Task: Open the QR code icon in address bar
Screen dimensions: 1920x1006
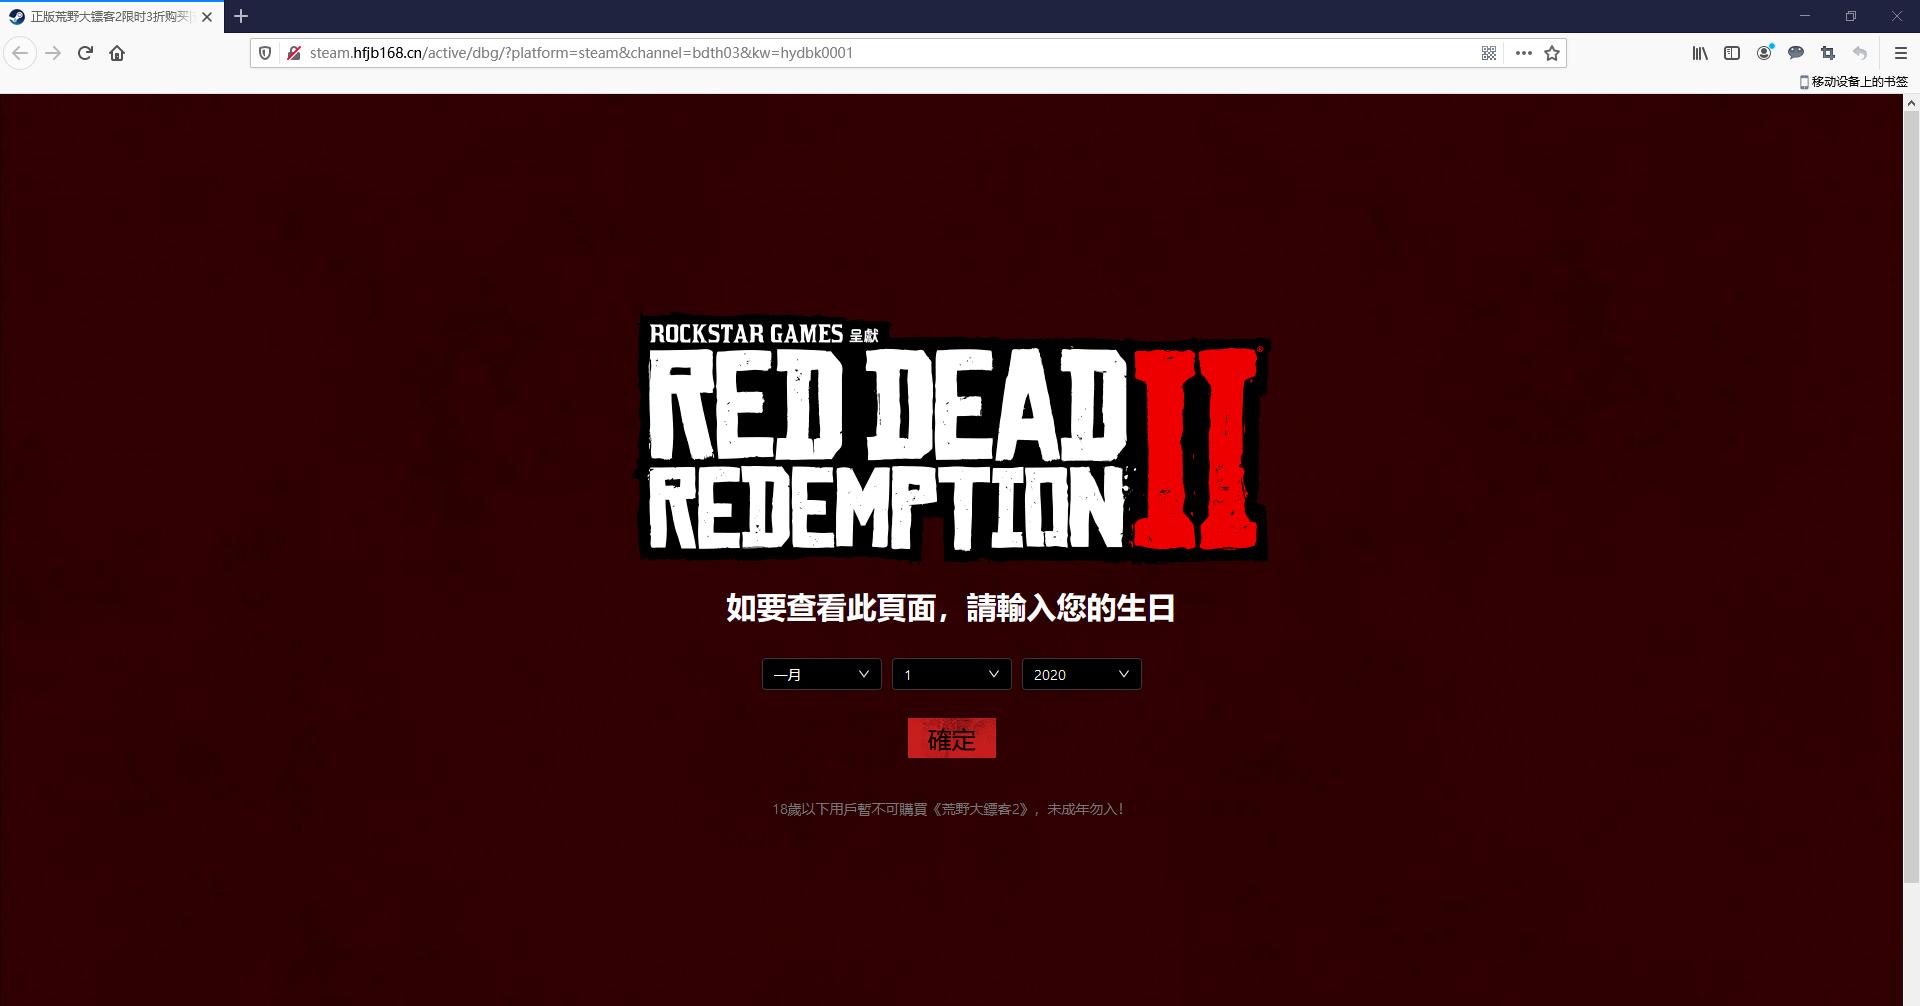Action: click(x=1489, y=53)
